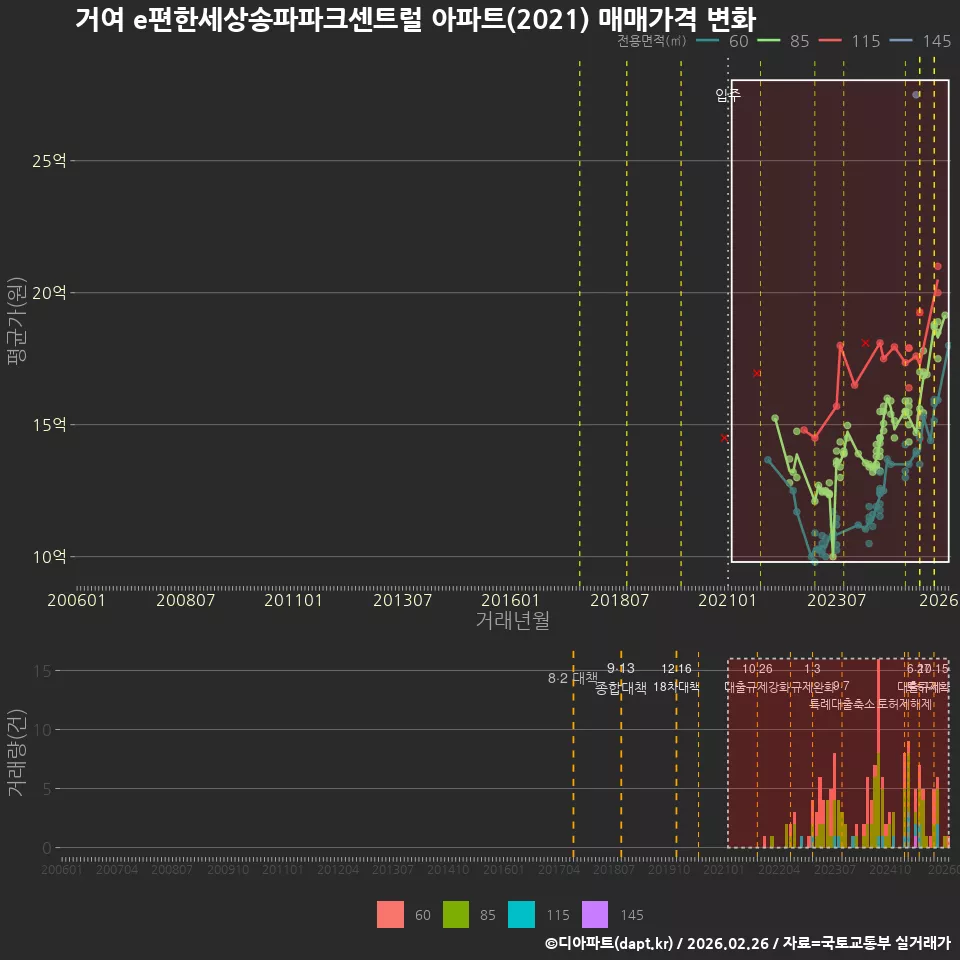Screen dimensions: 960x960
Task: Click the purple 145 swatch in bottom legend
Action: 594,915
